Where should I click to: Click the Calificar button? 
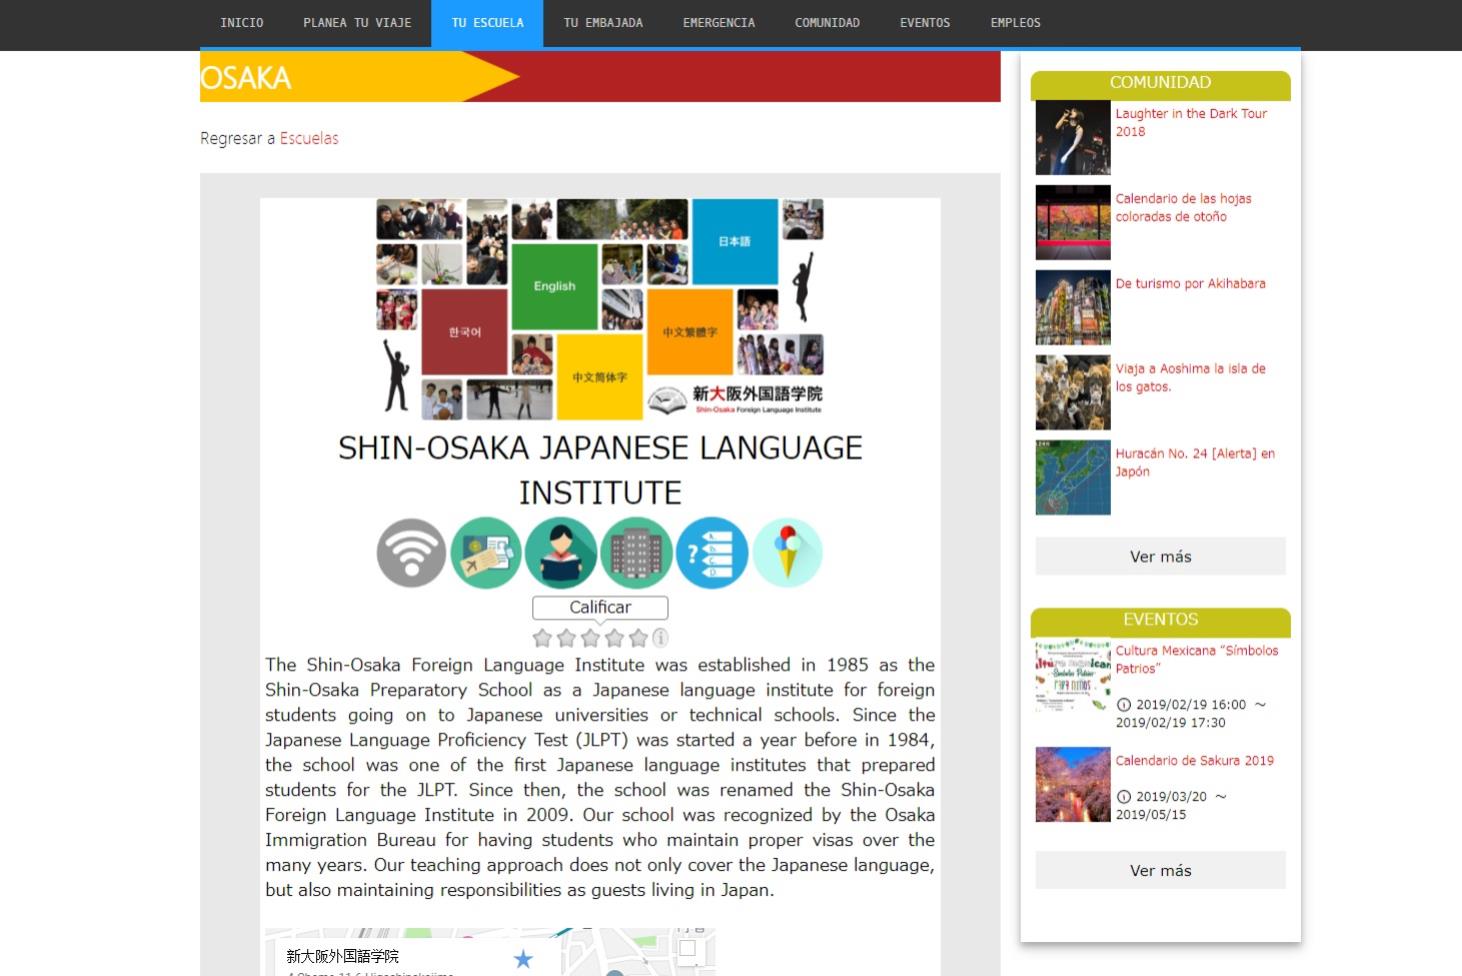point(600,607)
